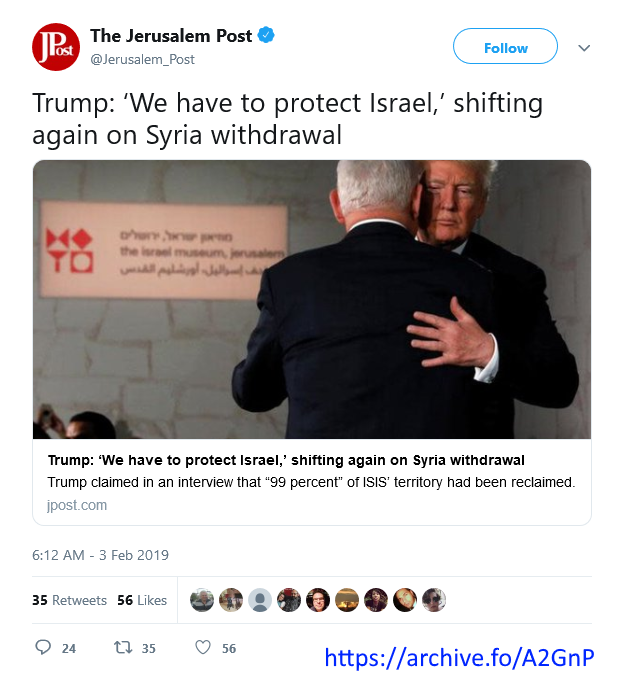Viewport: 624px width, 692px height.
Task: View the 56 Likes list
Action: pos(142,600)
